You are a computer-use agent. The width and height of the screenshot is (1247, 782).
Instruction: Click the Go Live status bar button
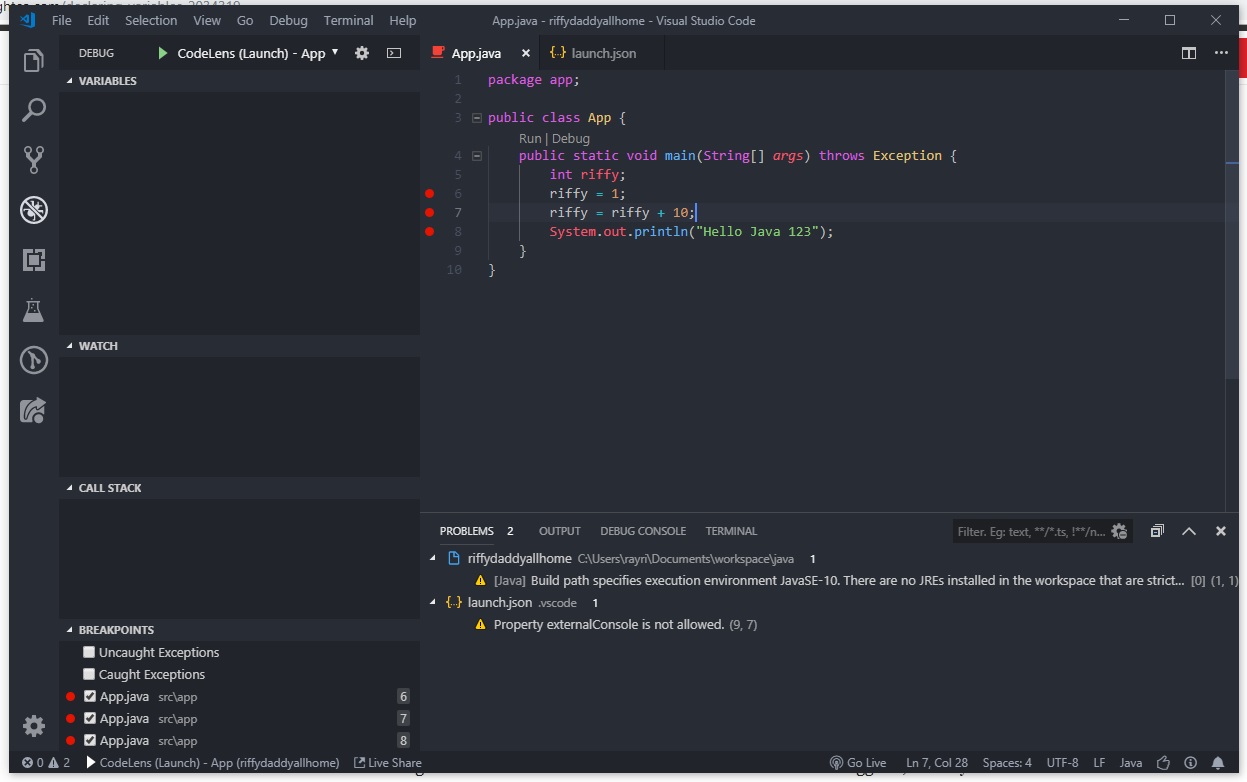point(858,762)
